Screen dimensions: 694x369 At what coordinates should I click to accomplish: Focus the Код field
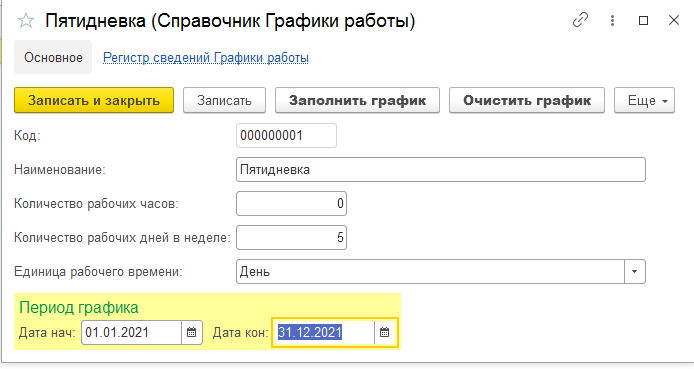pos(286,135)
